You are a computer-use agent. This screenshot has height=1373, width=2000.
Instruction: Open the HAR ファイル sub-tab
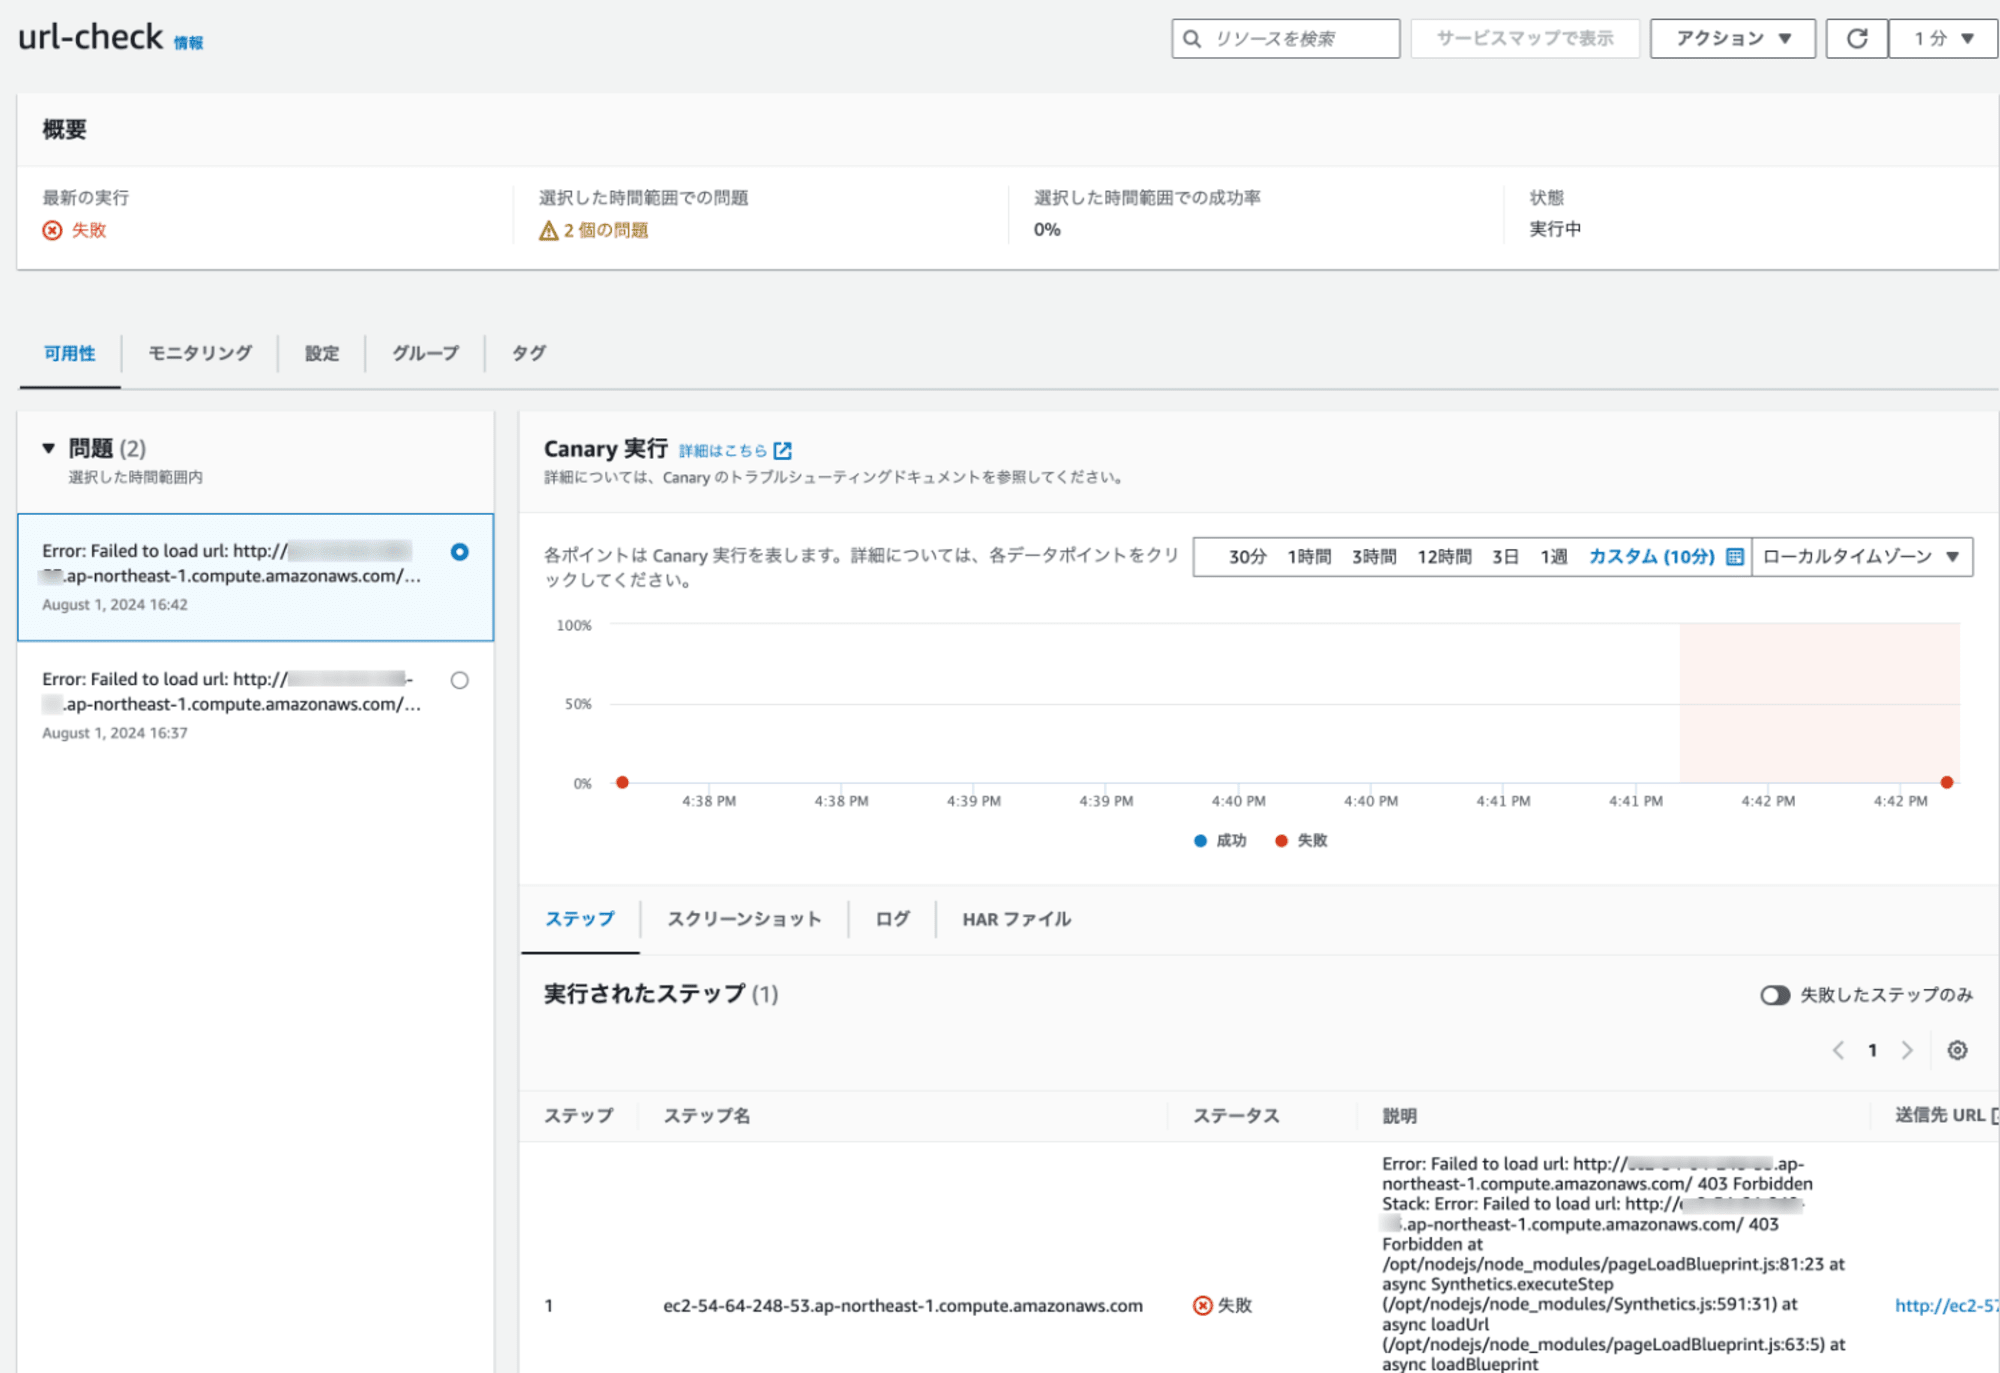[x=1016, y=919]
